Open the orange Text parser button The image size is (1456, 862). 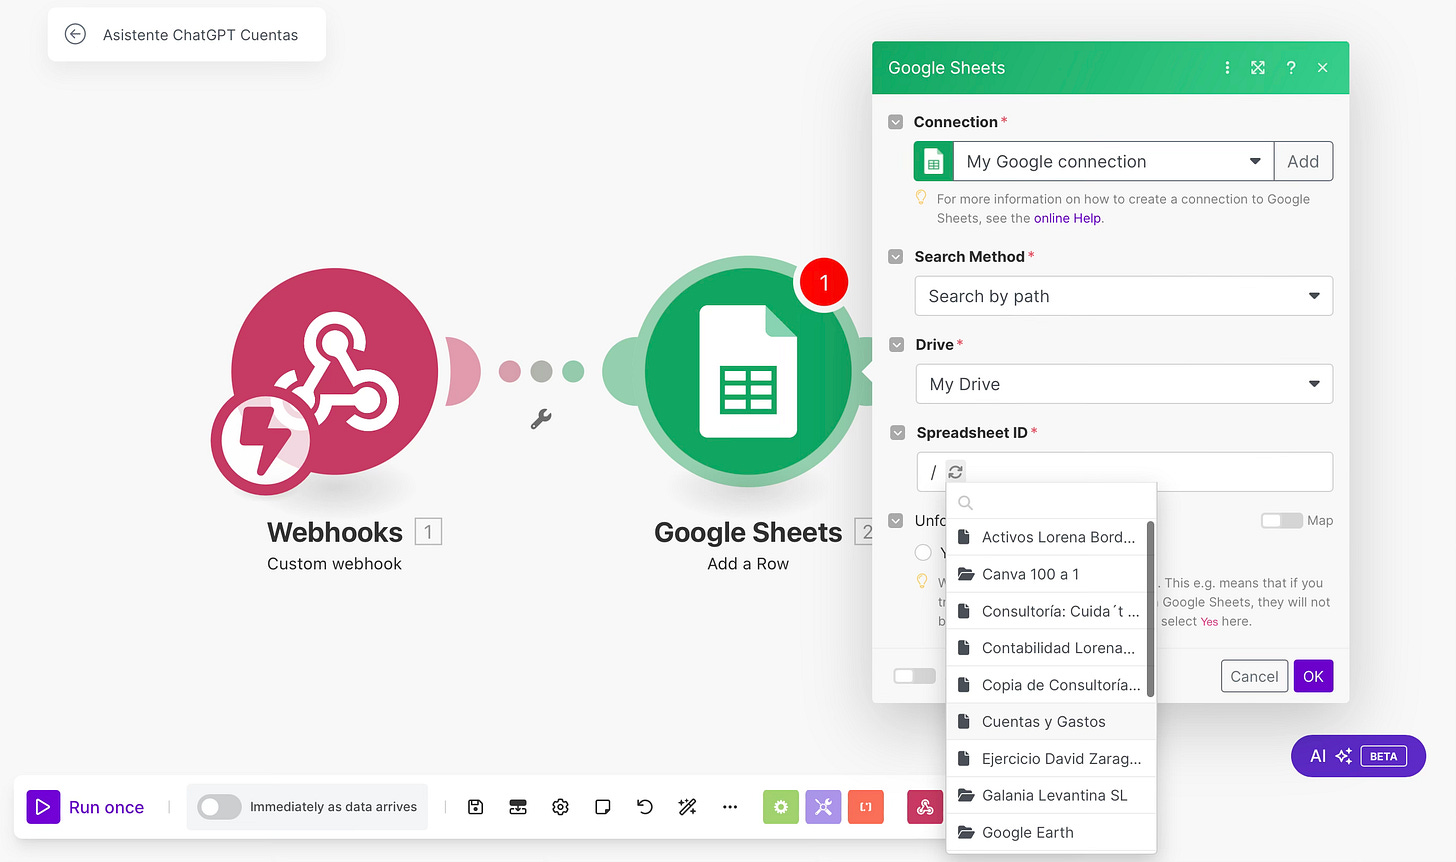866,807
